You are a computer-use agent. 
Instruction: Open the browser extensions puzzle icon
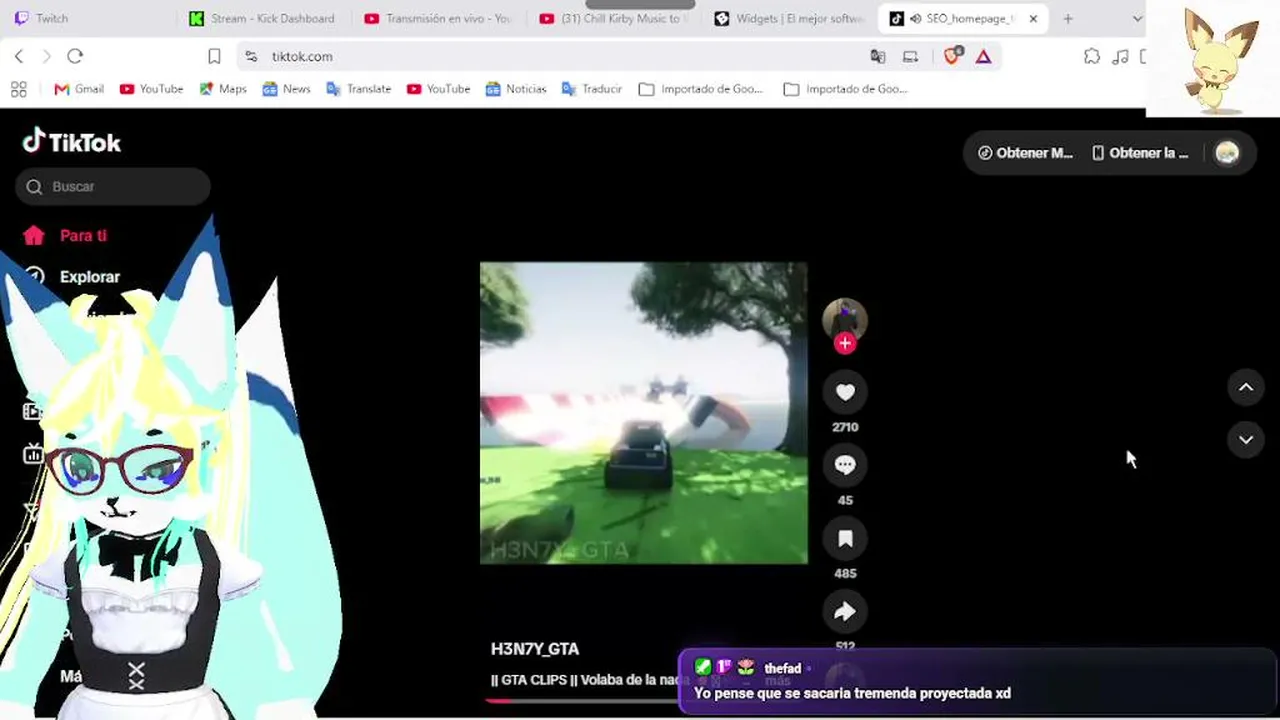1092,57
